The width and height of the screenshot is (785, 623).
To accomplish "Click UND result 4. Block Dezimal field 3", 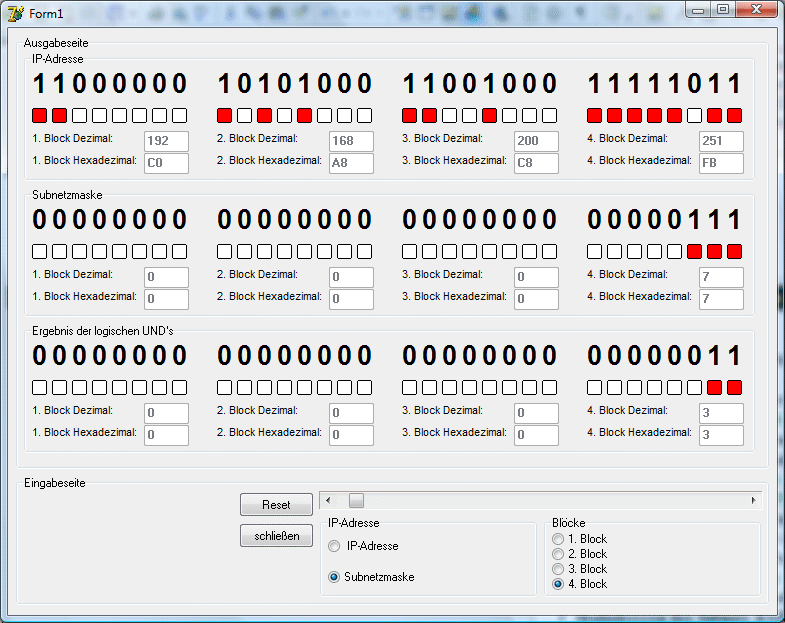I will (x=721, y=413).
